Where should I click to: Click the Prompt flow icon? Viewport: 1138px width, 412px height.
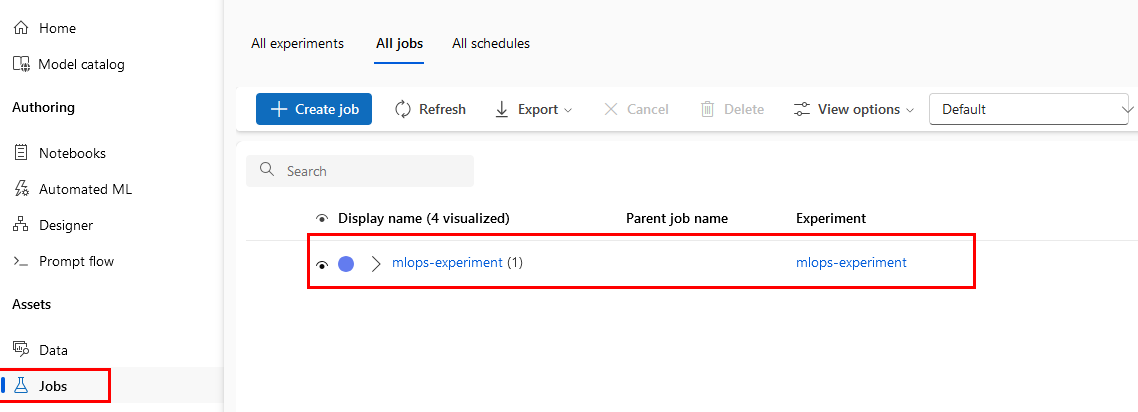[21, 261]
